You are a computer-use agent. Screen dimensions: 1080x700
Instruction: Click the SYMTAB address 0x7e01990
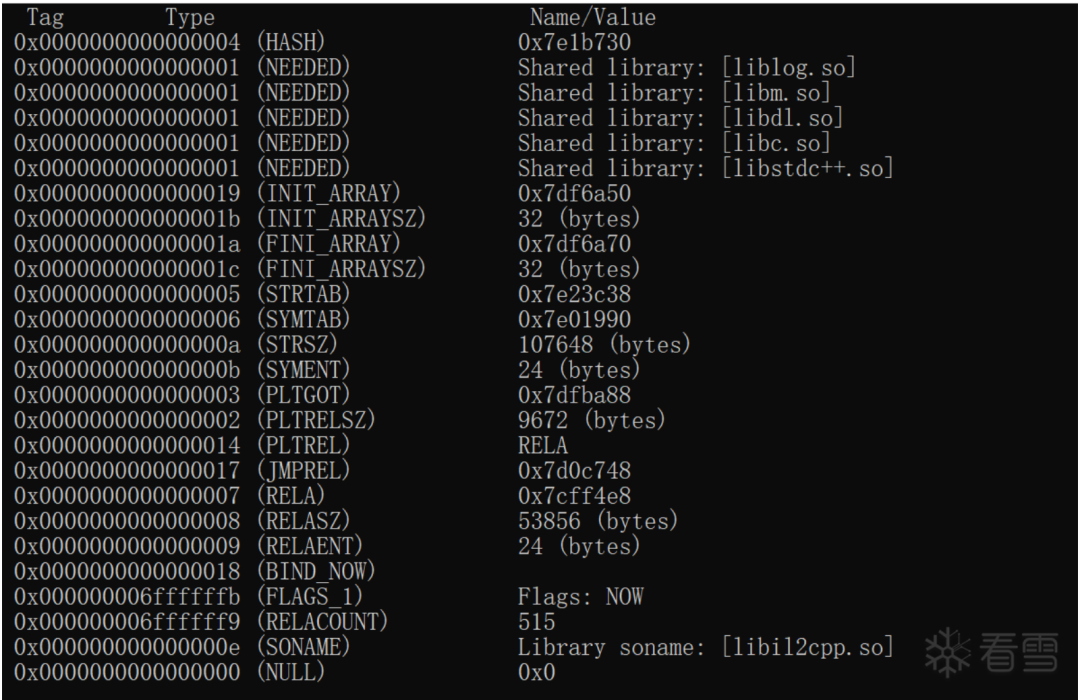[x=574, y=320]
